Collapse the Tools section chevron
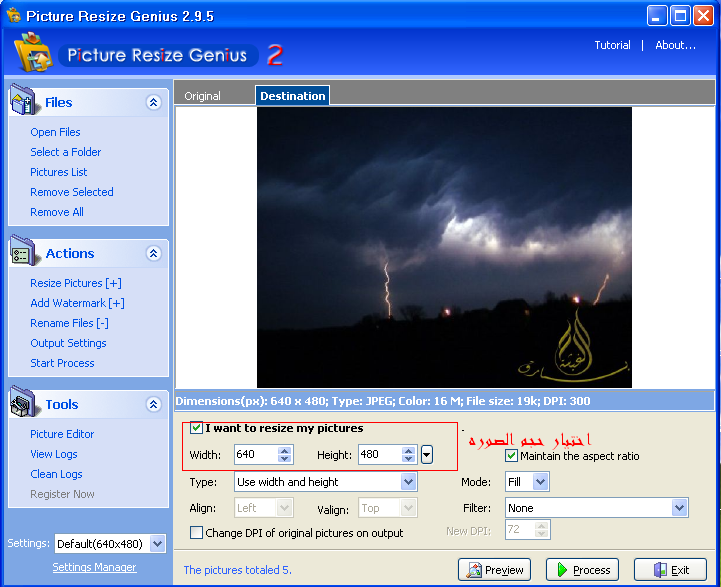721x587 pixels. [x=153, y=404]
